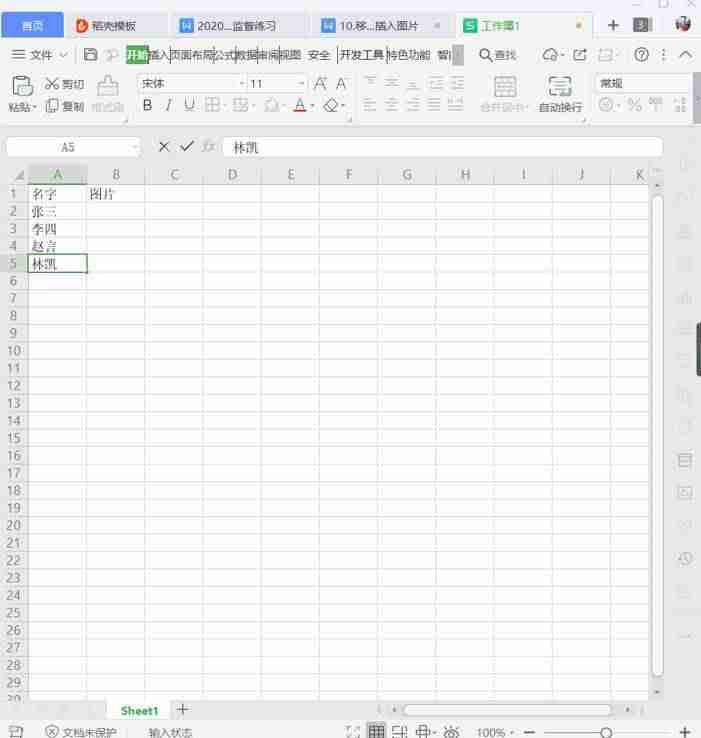The image size is (701, 738).
Task: Toggle underline formatting
Action: point(189,104)
